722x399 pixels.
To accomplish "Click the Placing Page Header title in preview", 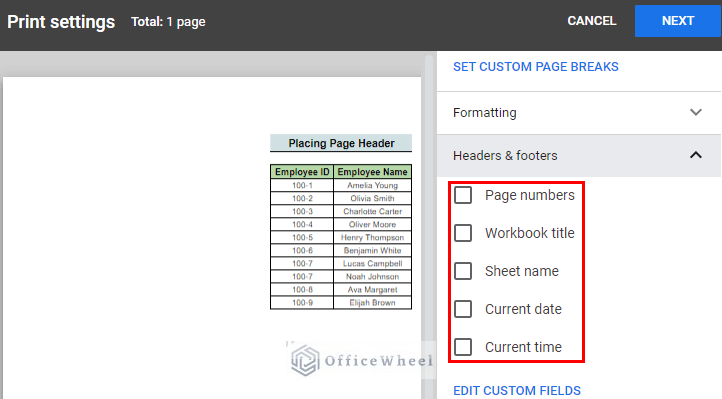I will [341, 143].
